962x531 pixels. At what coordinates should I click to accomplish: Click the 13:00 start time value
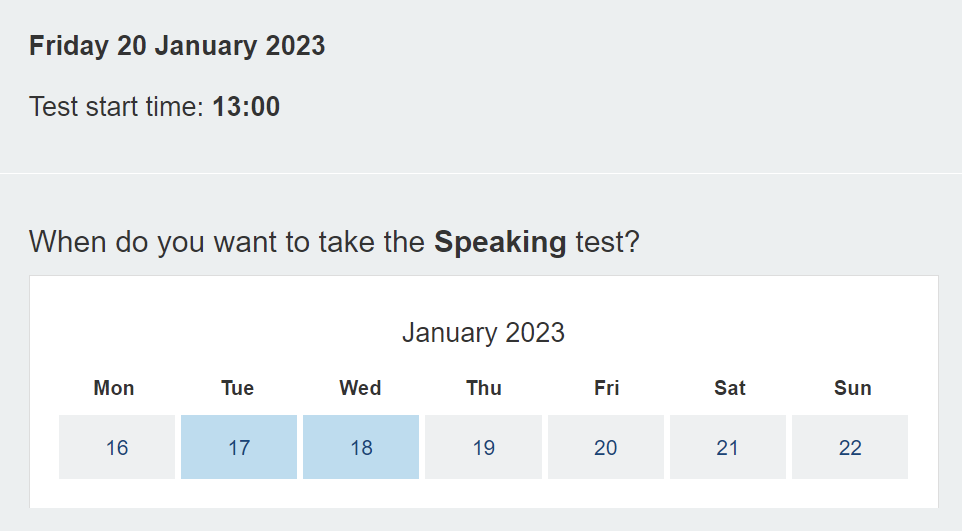[246, 107]
